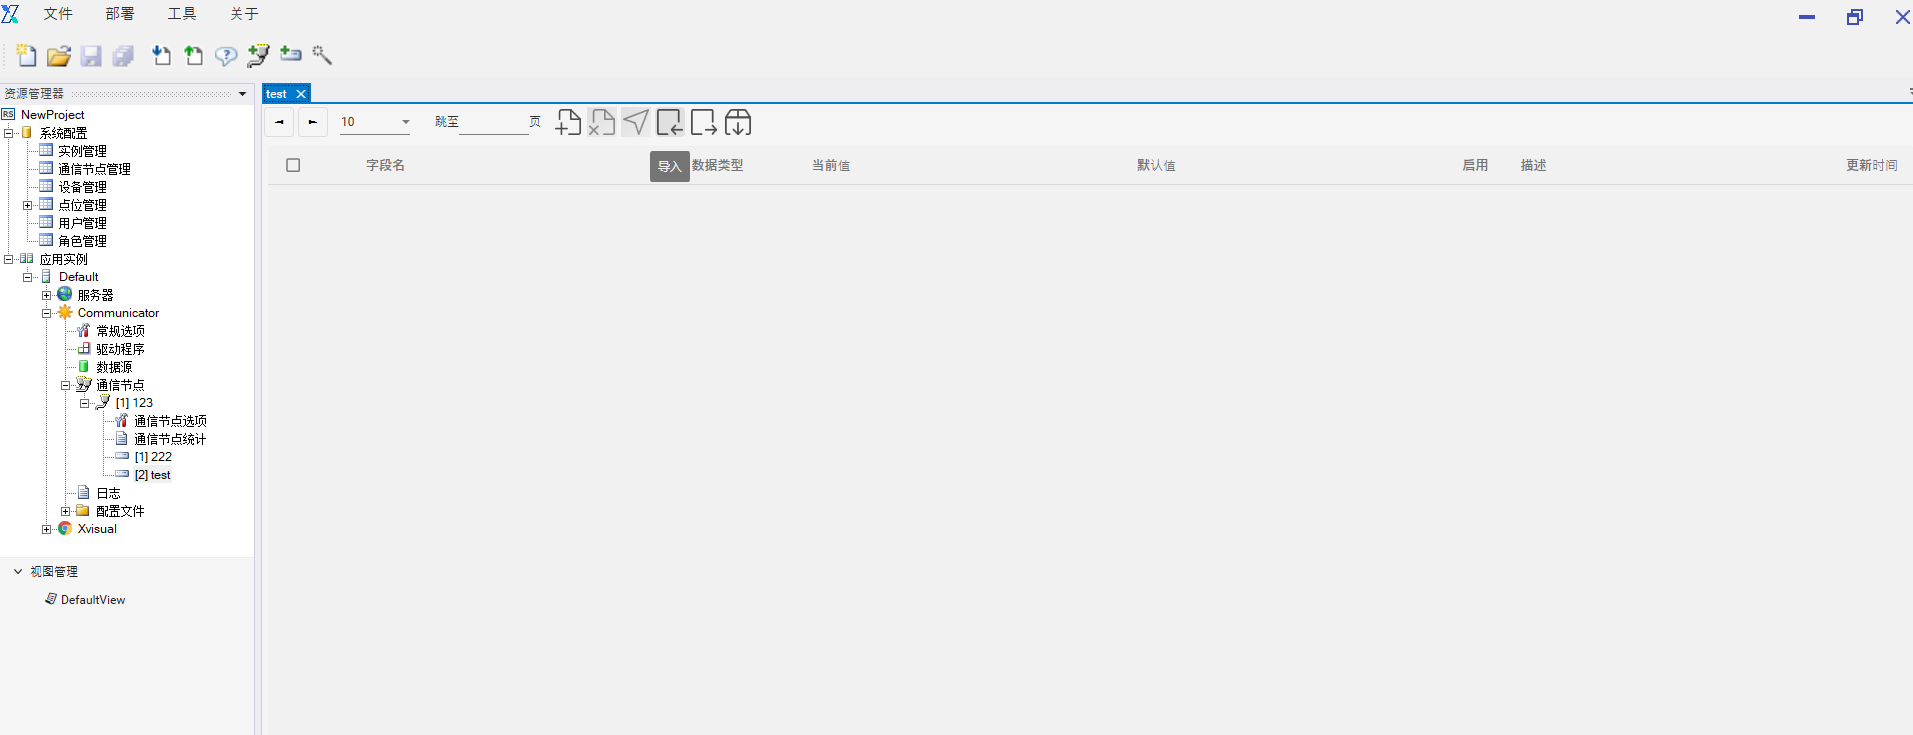Viewport: 1913px width, 735px height.
Task: Collapse the [1] 123 node expander
Action: 84,403
